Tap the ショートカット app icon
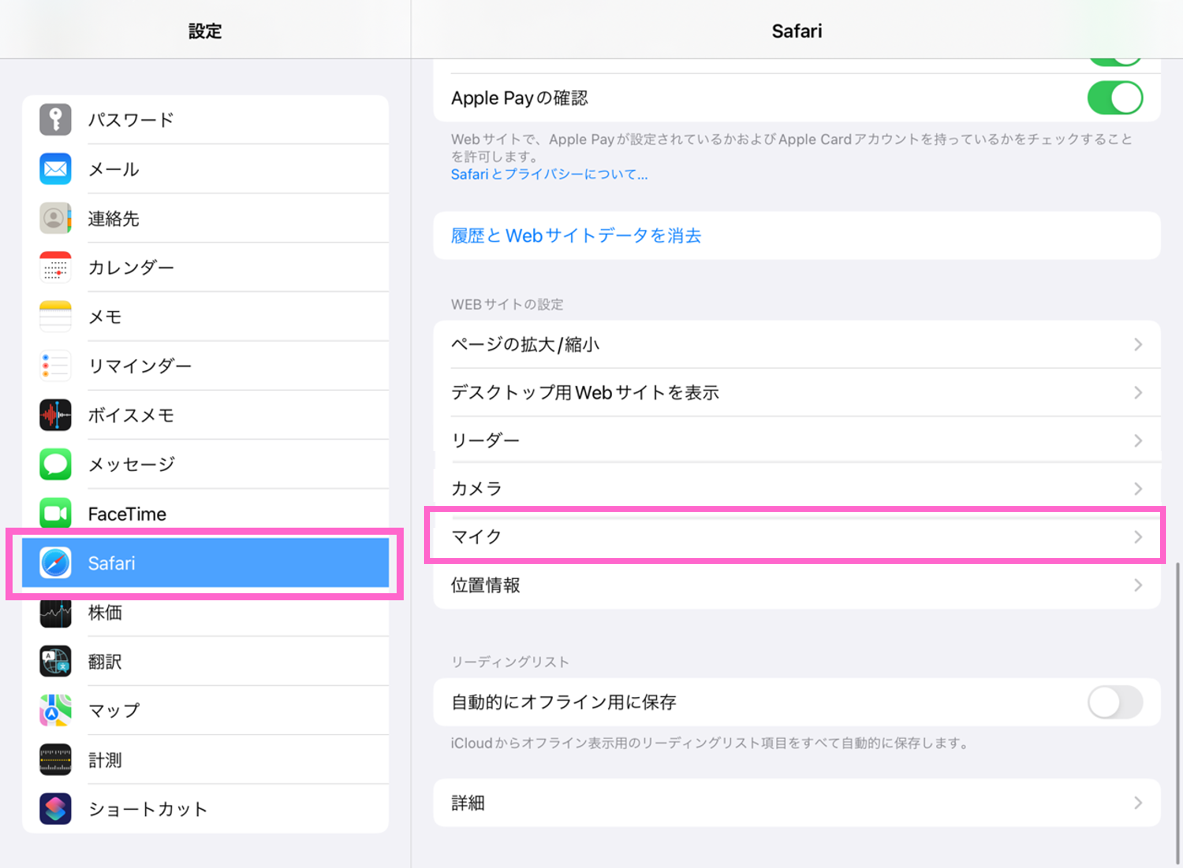This screenshot has height=868, width=1183. coord(56,809)
